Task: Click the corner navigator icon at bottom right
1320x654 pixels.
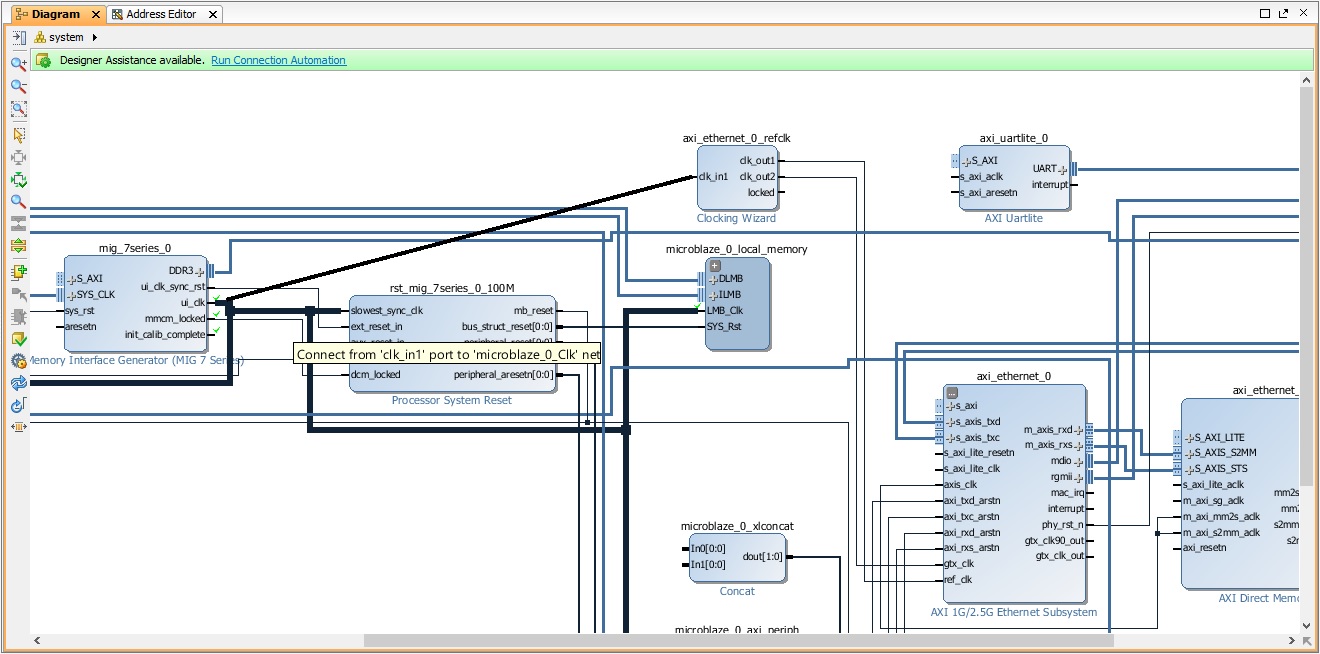Action: tap(1306, 640)
